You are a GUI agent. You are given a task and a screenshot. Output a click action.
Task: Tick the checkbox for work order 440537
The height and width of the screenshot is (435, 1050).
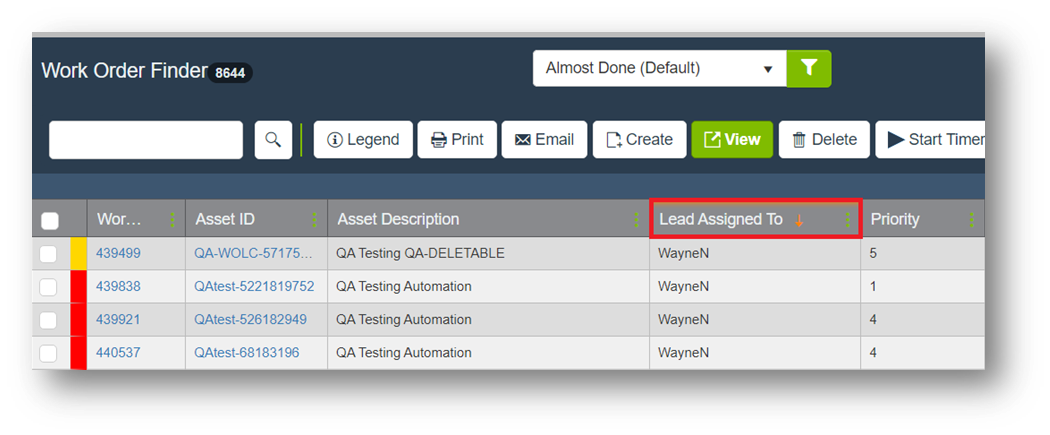[x=48, y=353]
